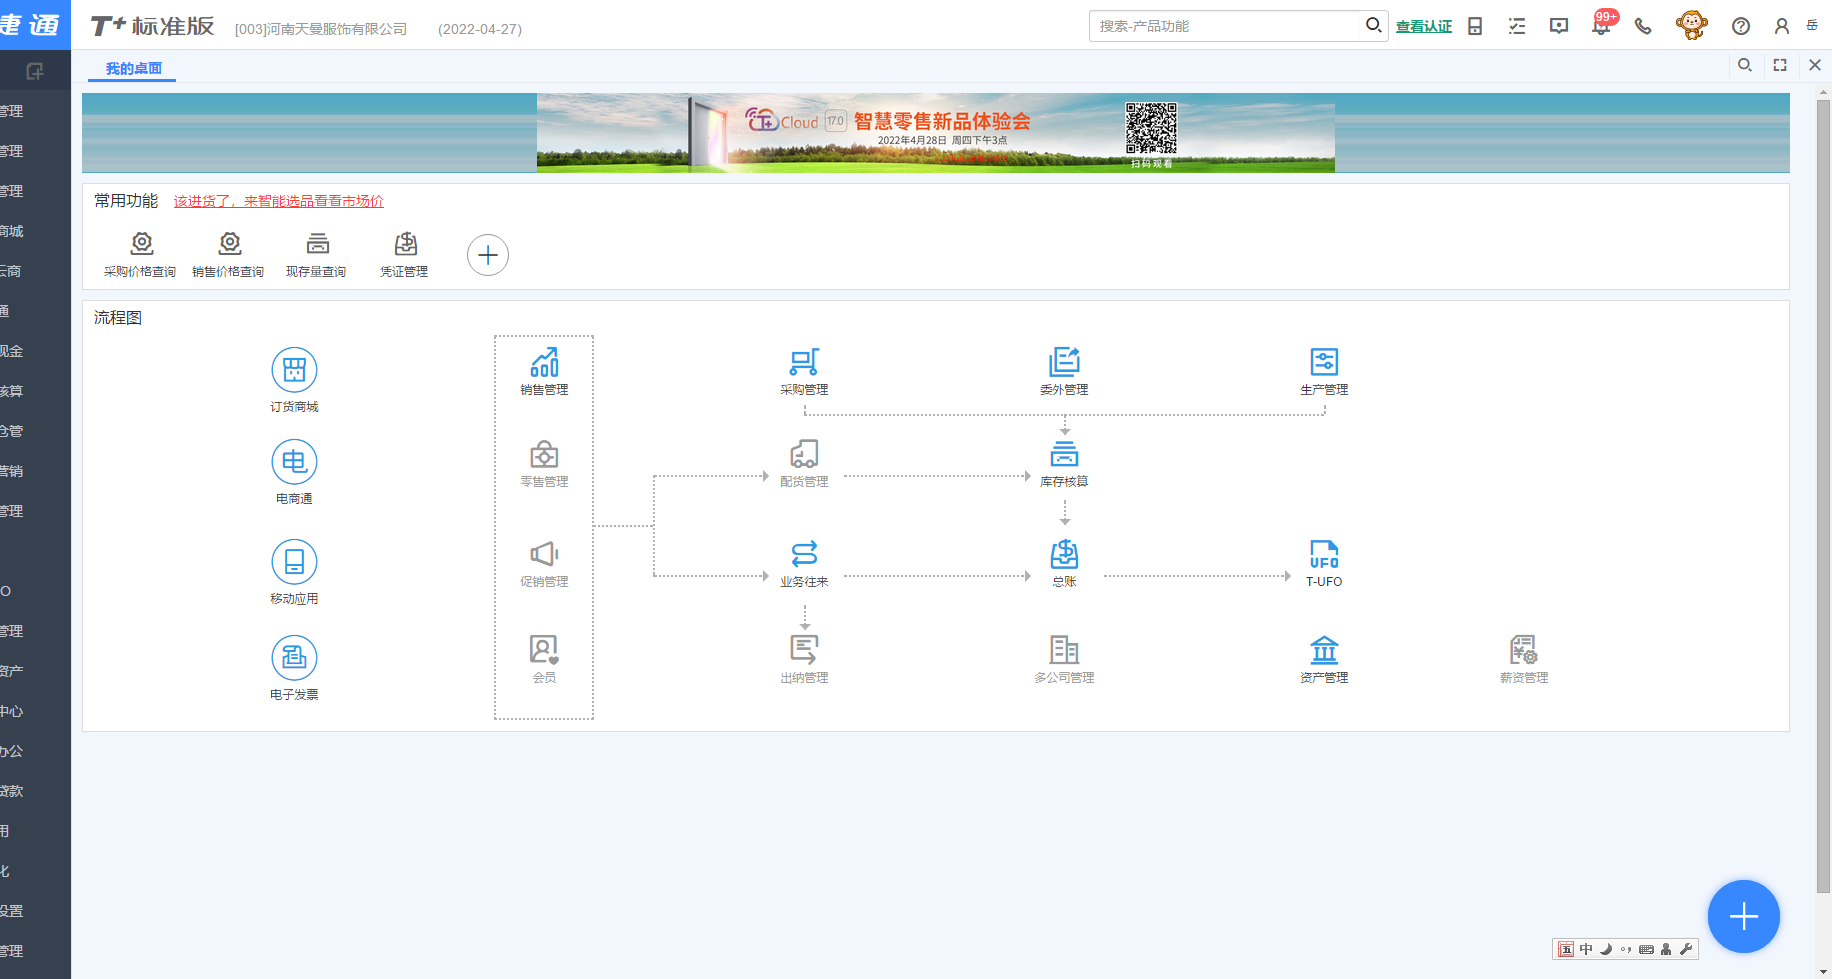Click the 查看认证 link

click(1423, 26)
